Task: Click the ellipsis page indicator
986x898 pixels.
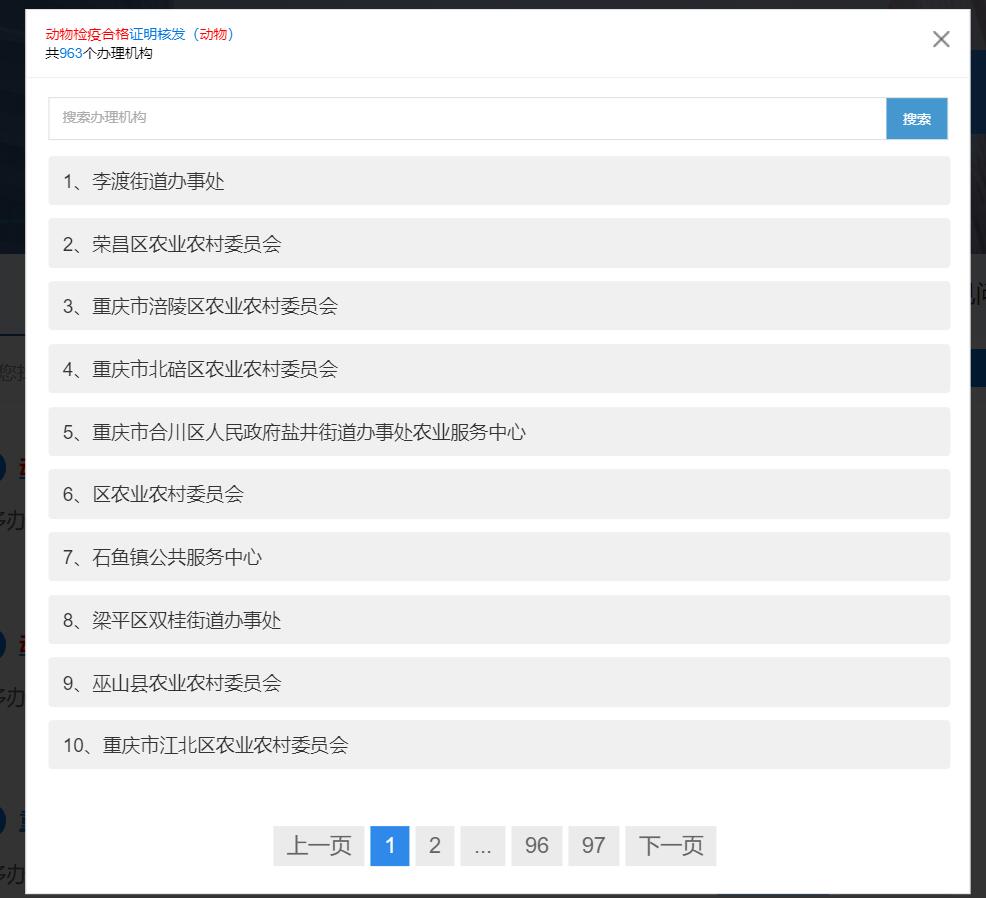Action: pyautogui.click(x=483, y=845)
